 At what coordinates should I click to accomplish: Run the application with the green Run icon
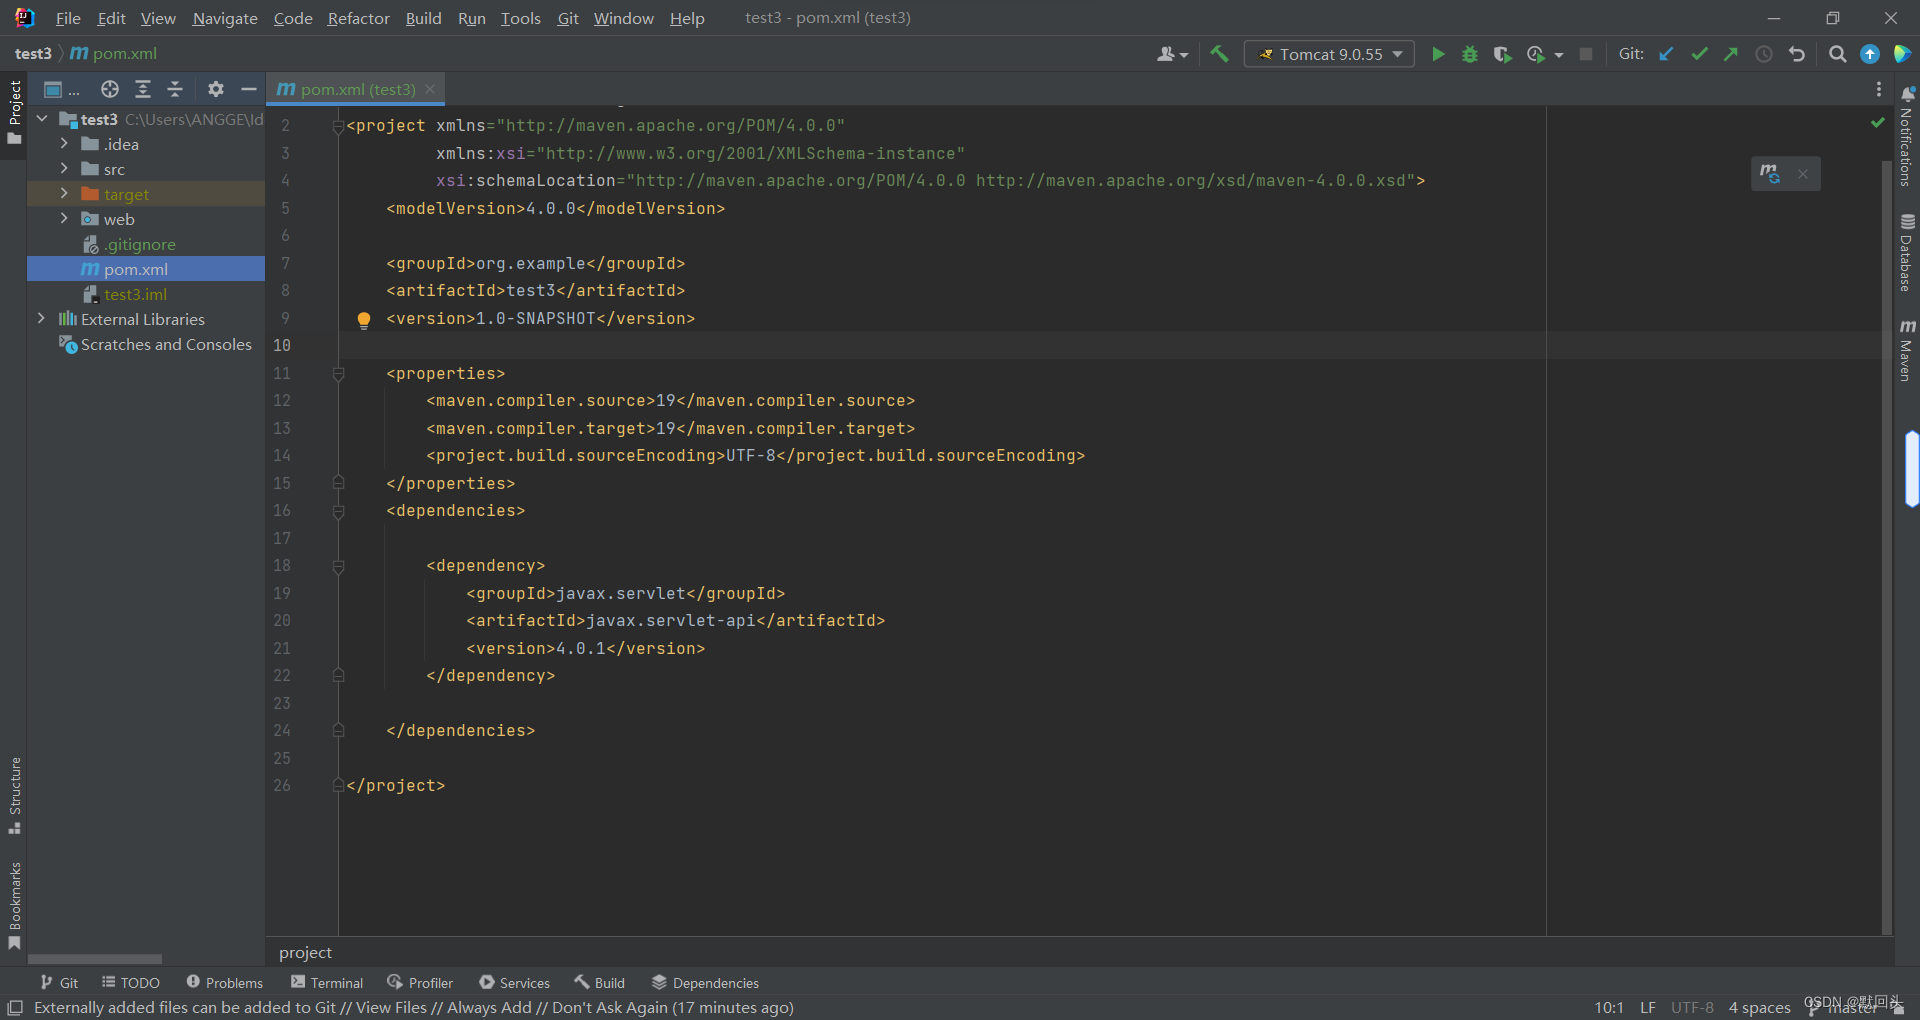(x=1437, y=54)
